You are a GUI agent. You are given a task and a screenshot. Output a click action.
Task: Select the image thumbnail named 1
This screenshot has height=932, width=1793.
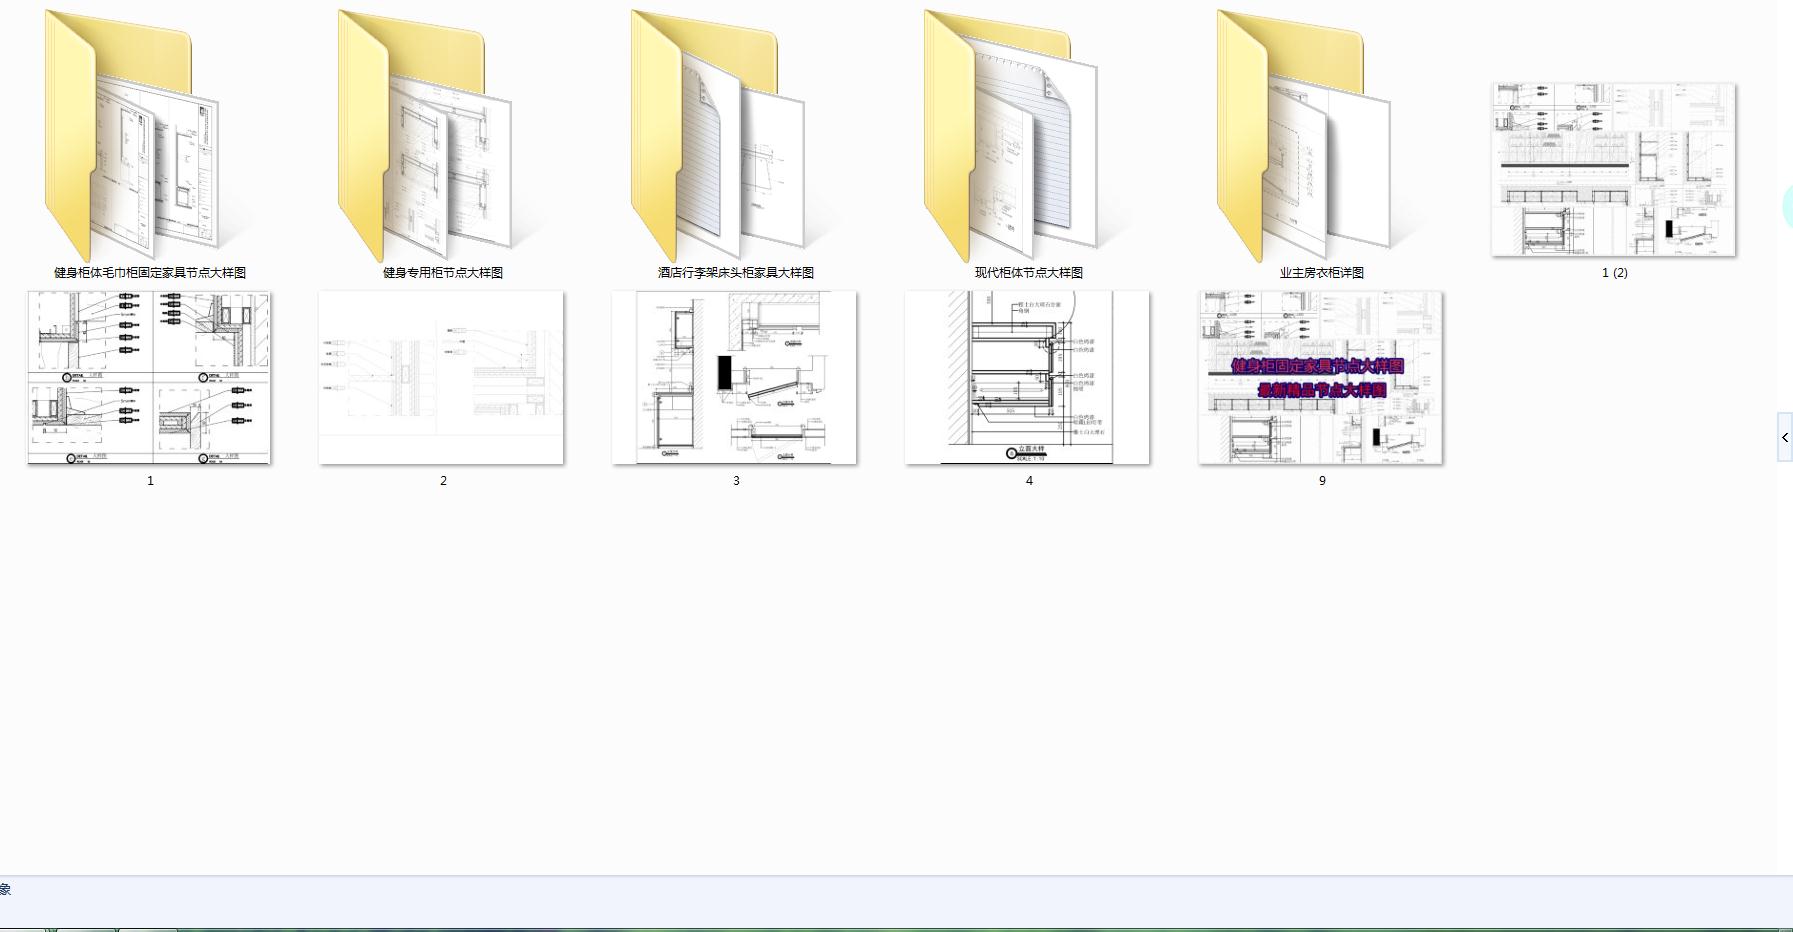pos(149,378)
